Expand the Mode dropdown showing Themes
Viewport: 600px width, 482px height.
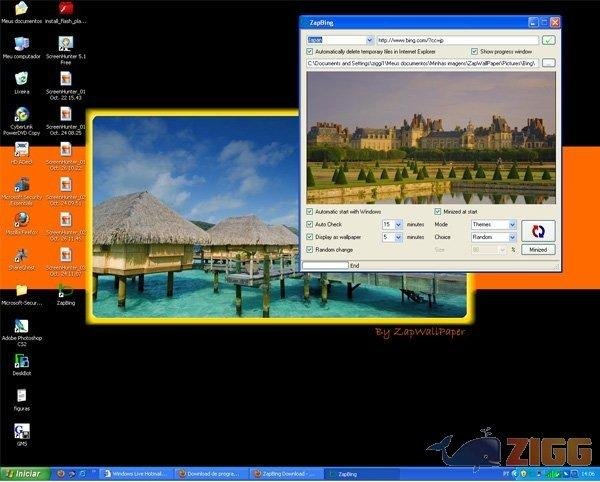512,225
